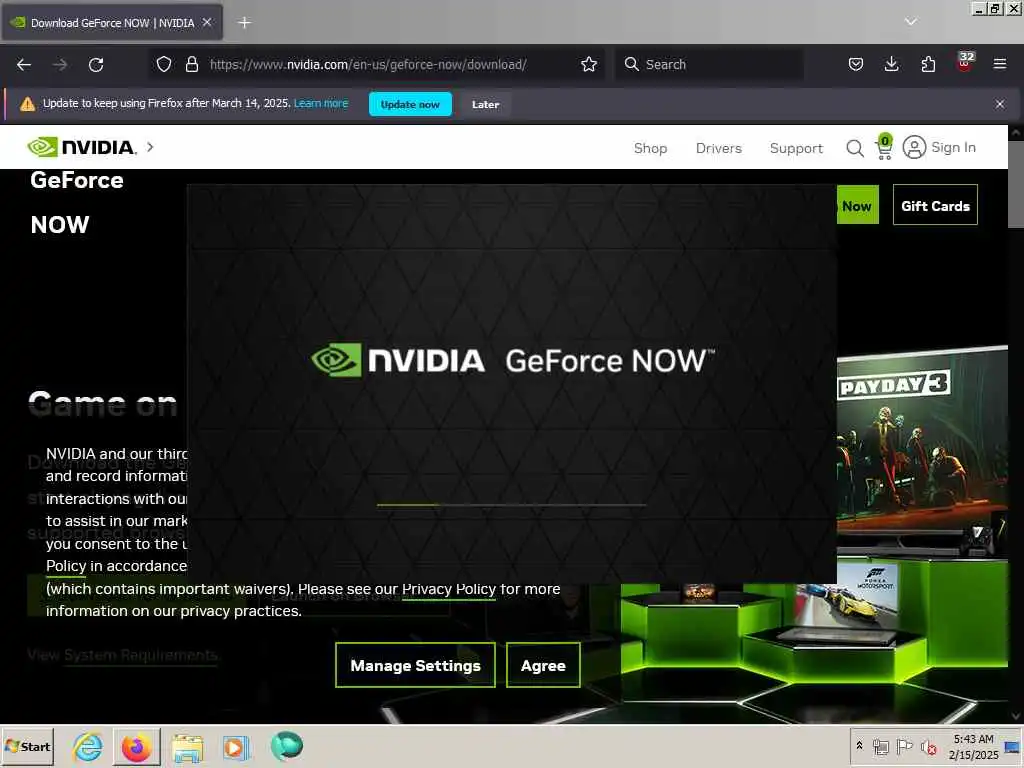This screenshot has width=1024, height=768.
Task: Open the extensions puzzle icon
Action: pyautogui.click(x=928, y=65)
